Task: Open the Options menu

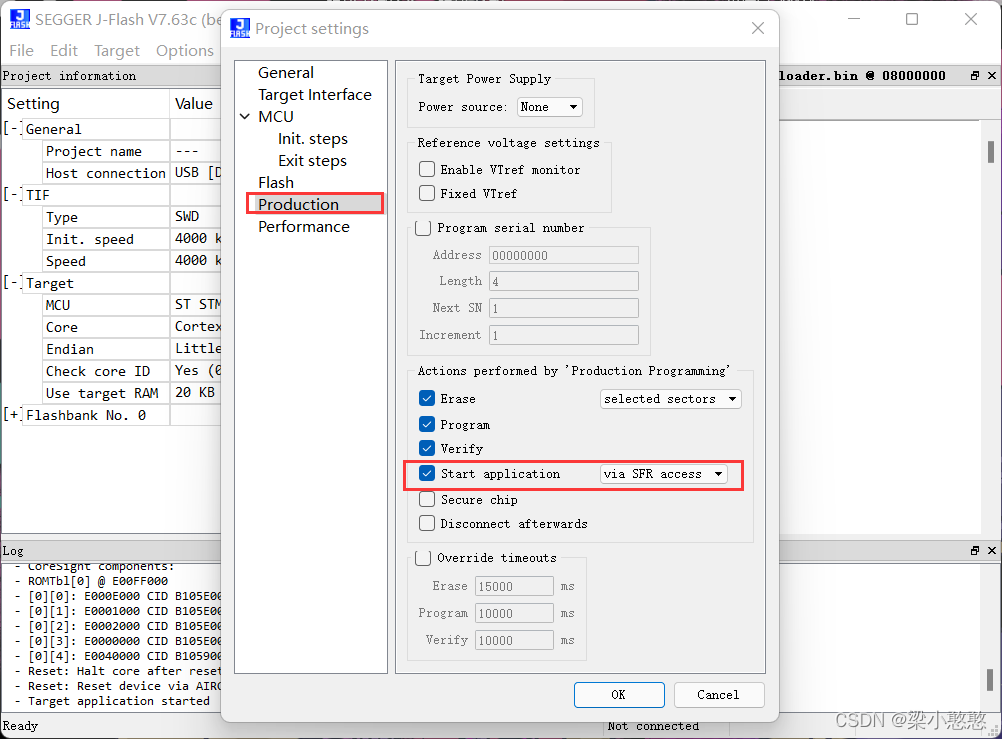Action: (x=185, y=51)
